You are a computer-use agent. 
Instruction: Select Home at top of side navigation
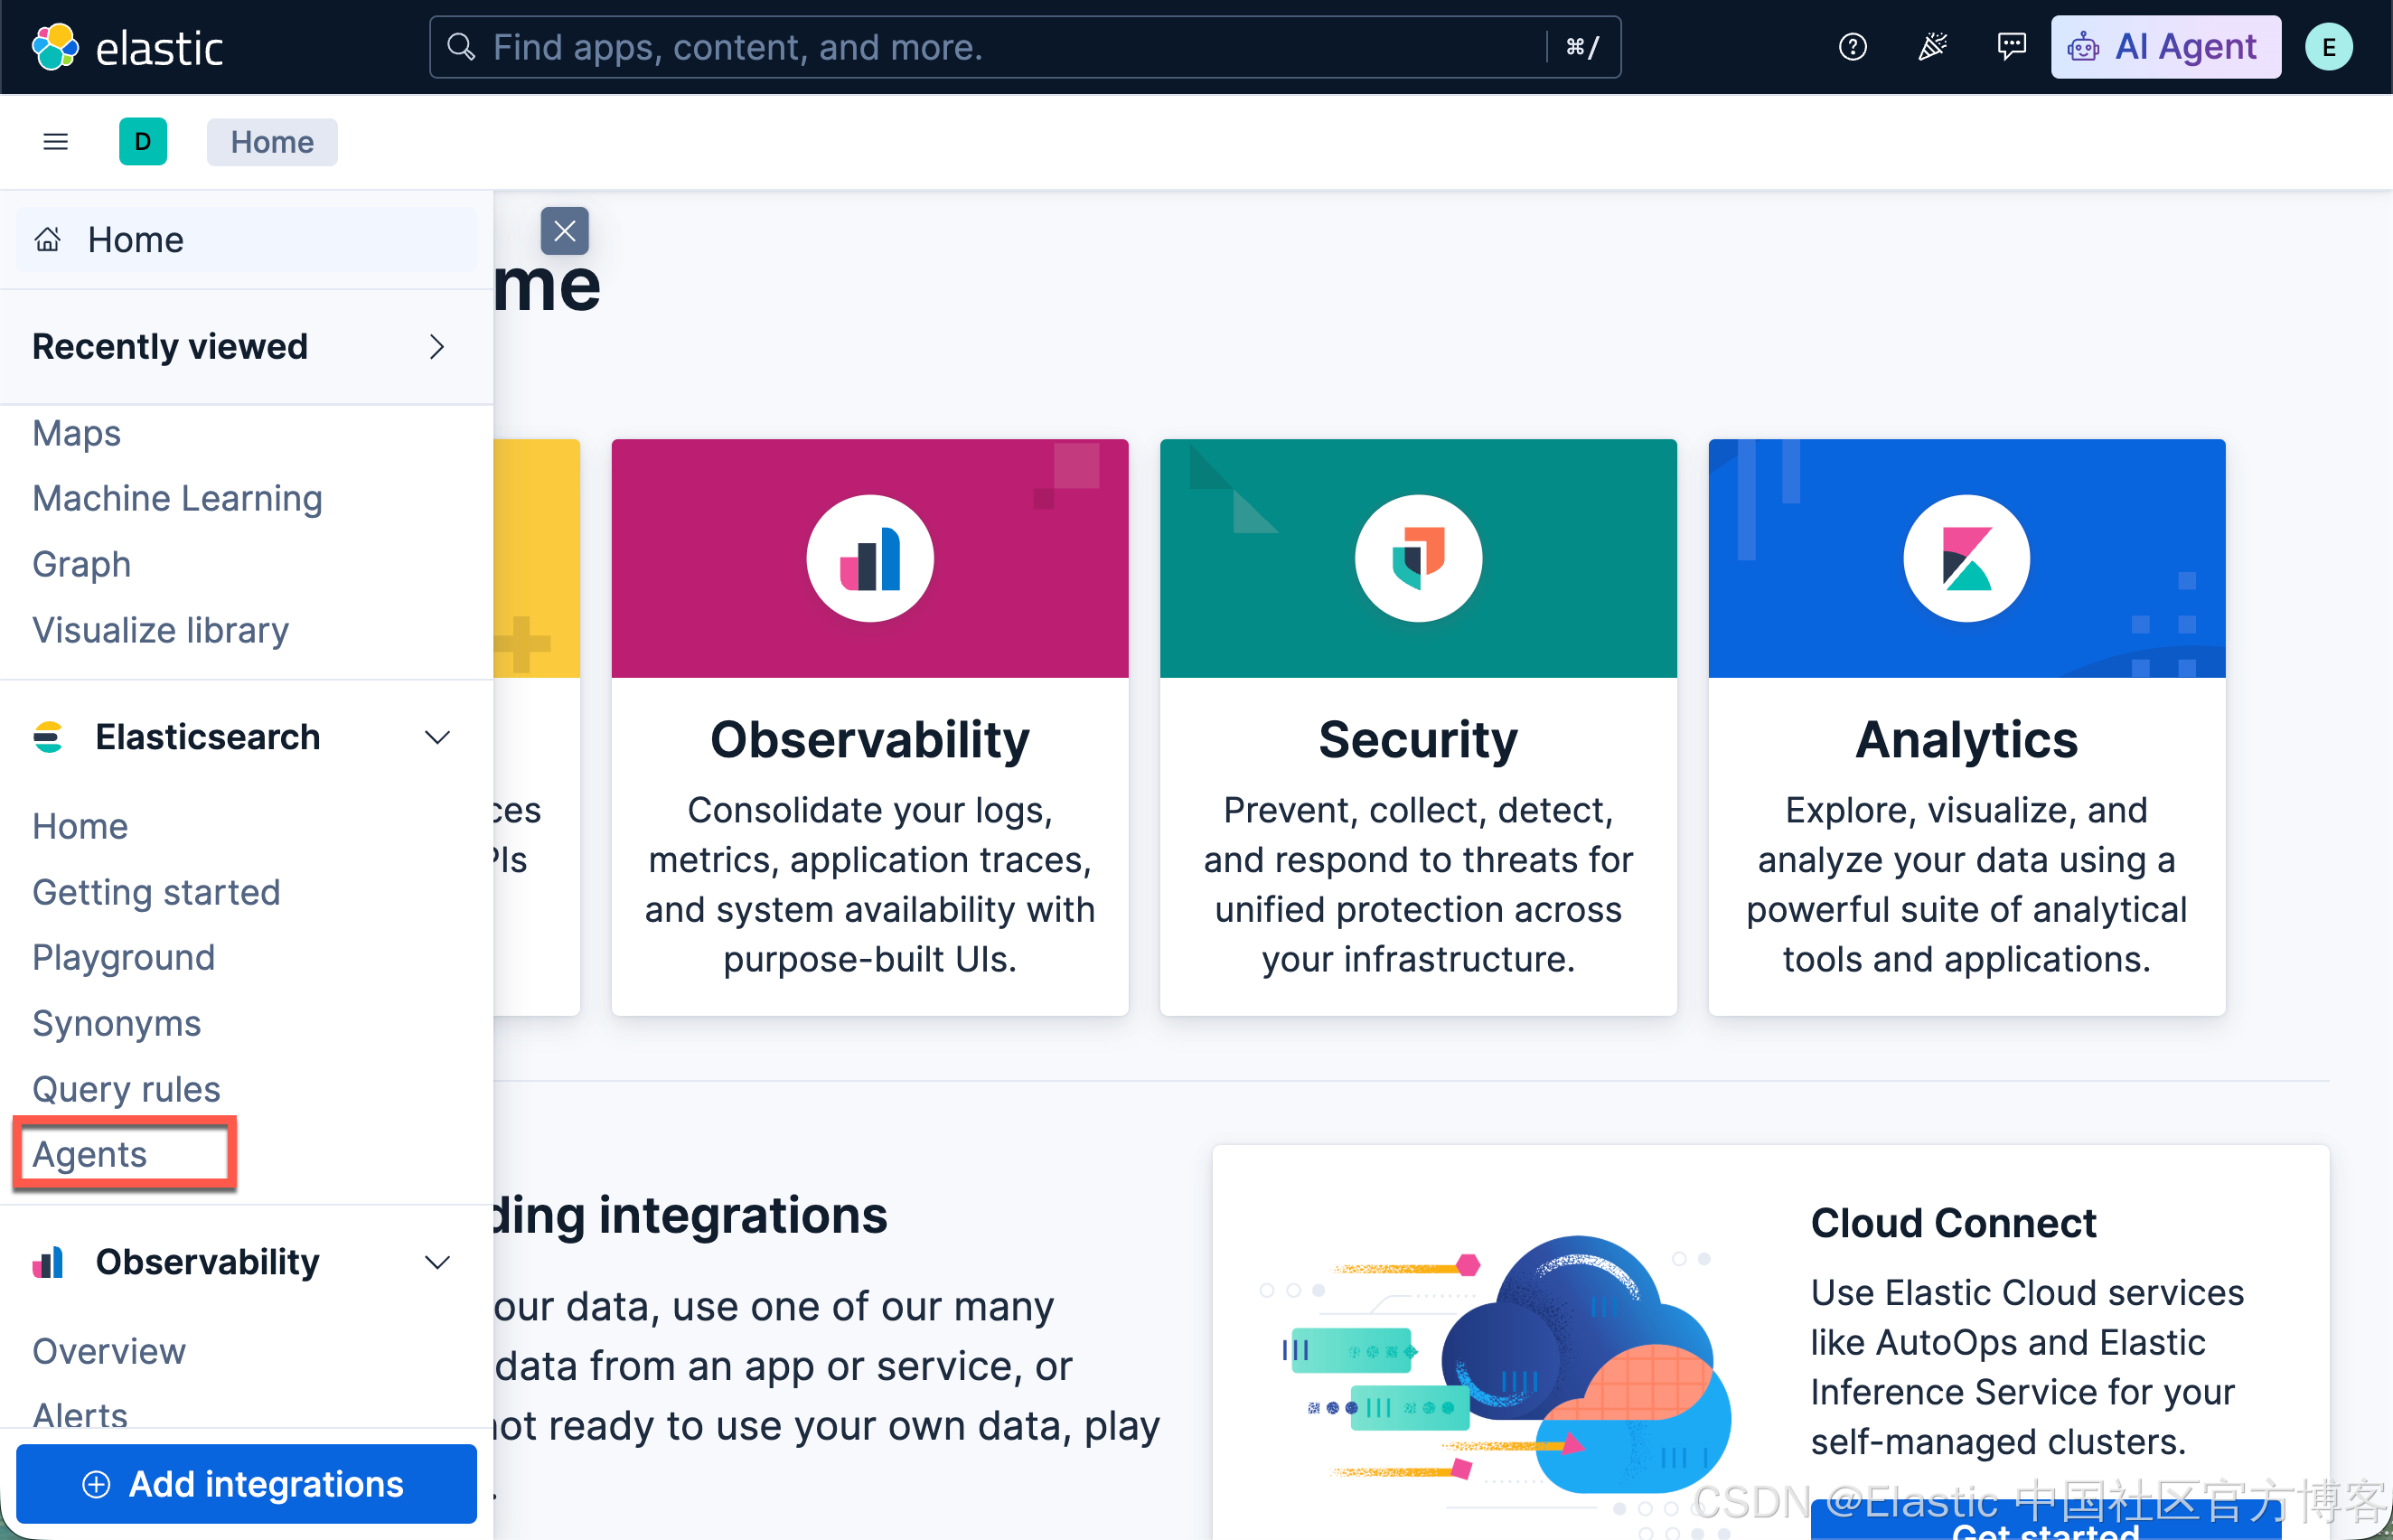(246, 240)
